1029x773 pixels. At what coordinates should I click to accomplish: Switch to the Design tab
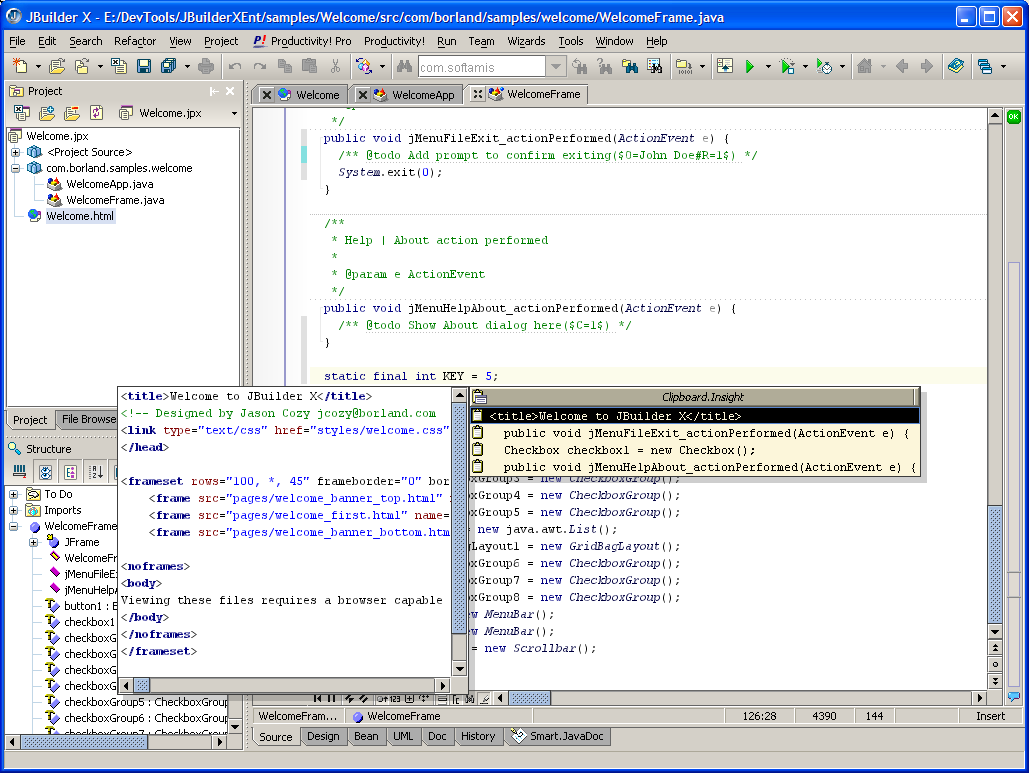pos(323,736)
